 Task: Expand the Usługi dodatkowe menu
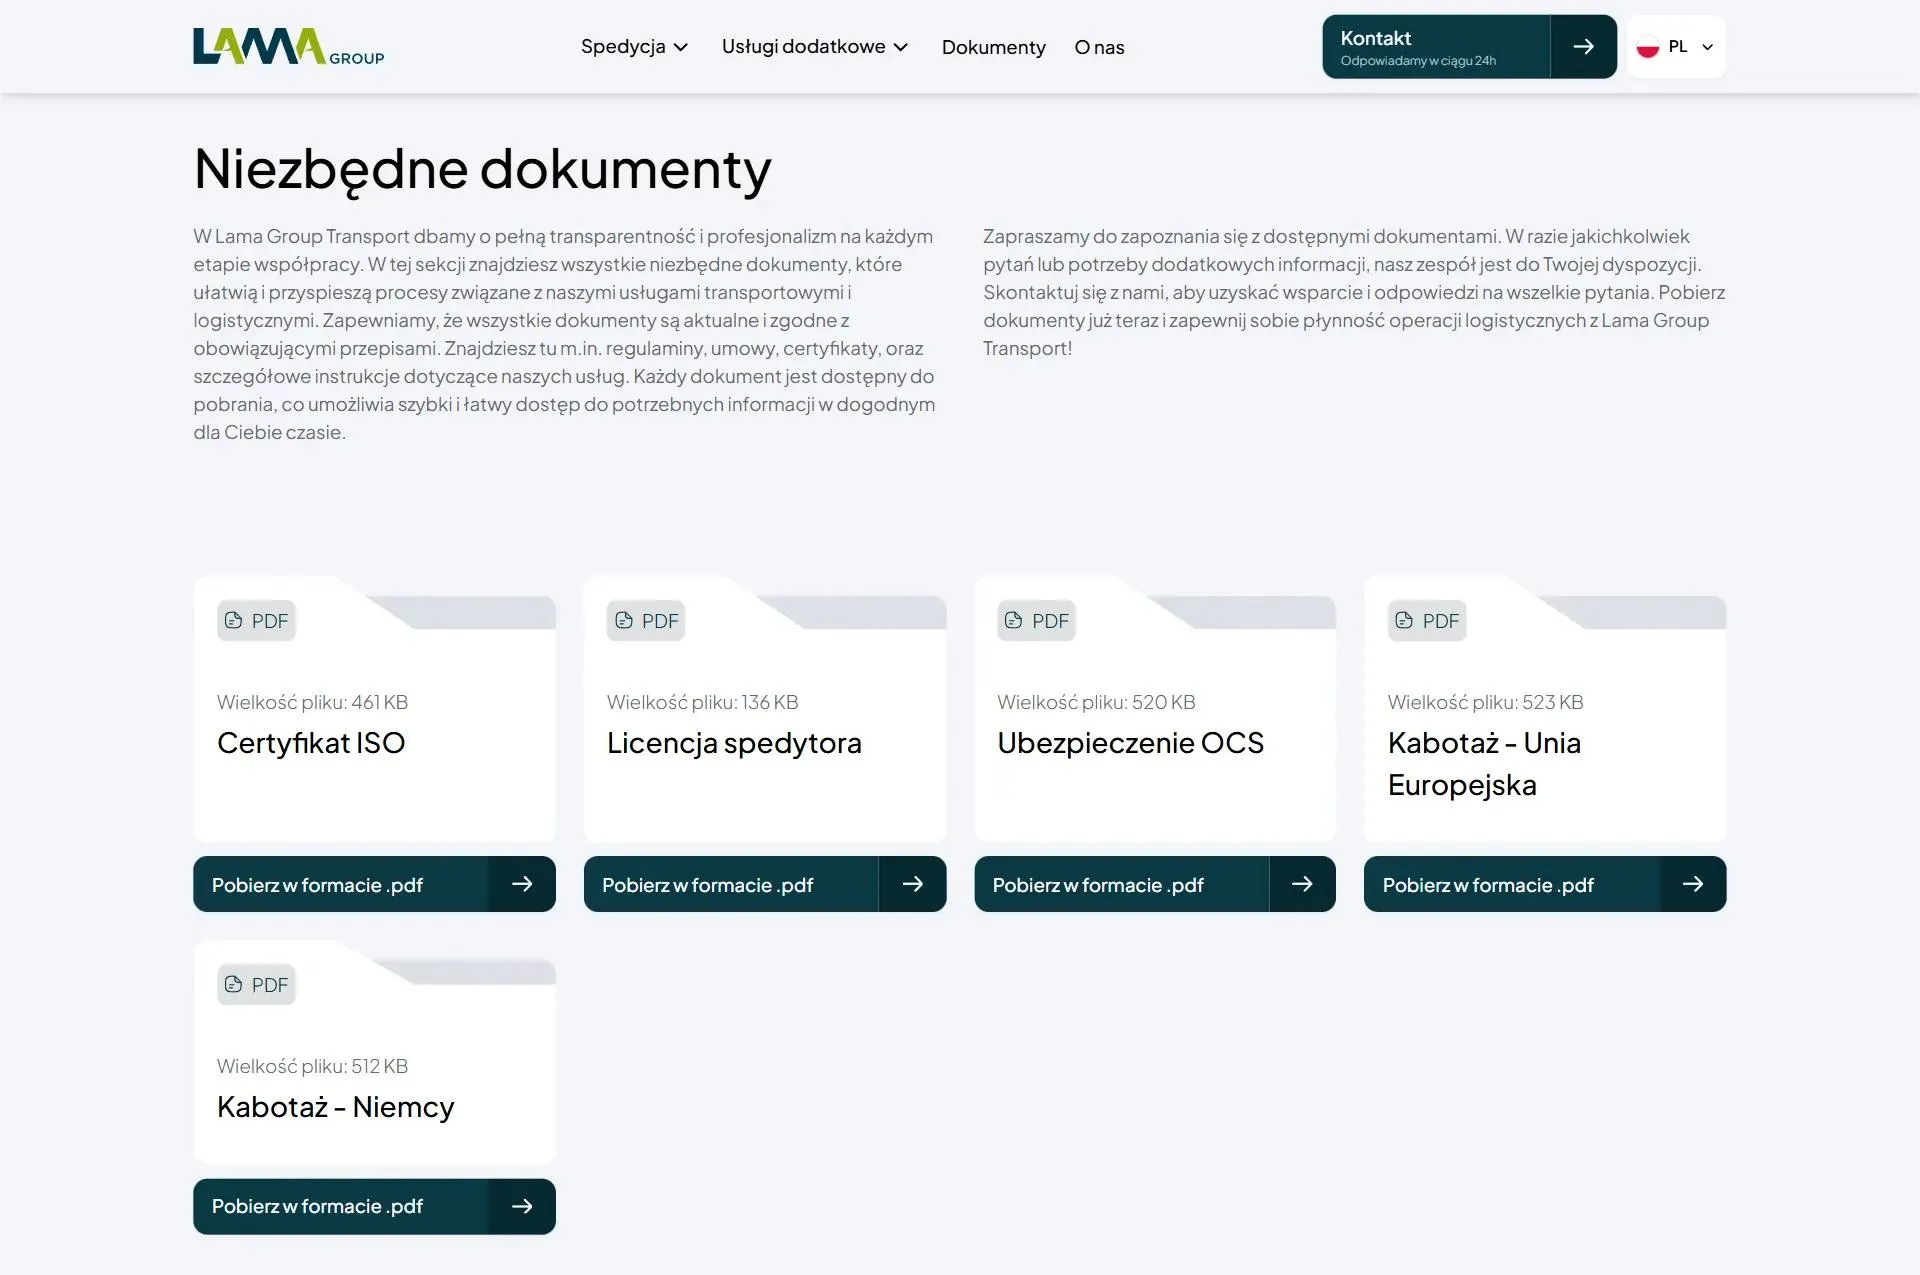814,47
